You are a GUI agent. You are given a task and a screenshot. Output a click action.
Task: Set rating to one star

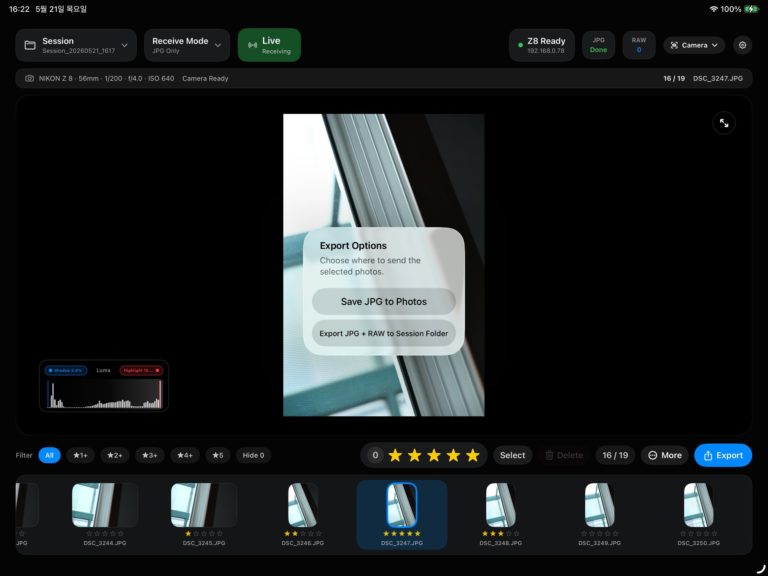click(x=395, y=456)
